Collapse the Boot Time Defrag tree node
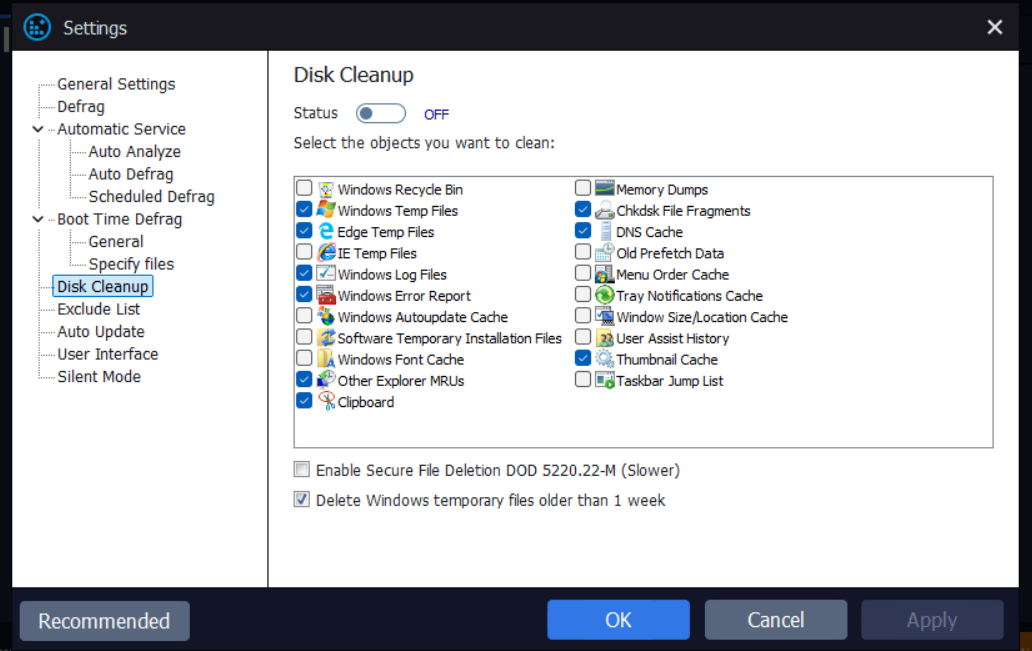1032x651 pixels. coord(38,219)
